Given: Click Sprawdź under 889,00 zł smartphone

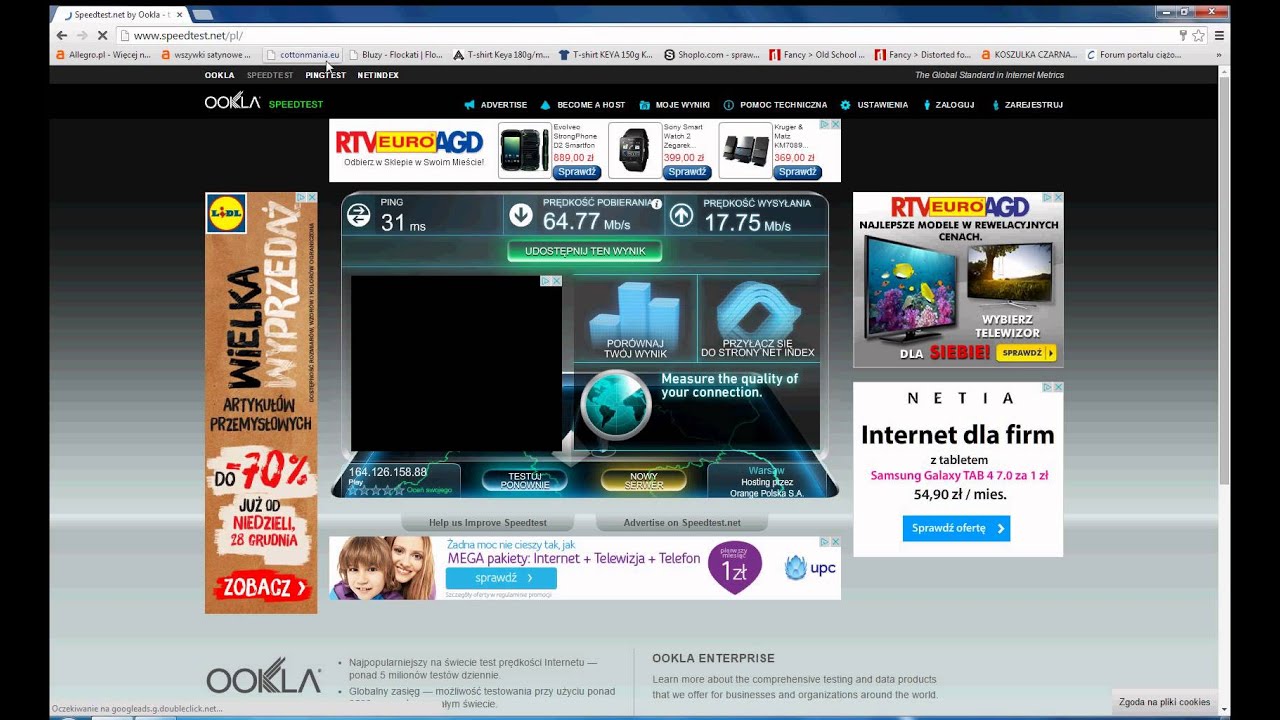Looking at the screenshot, I should click(x=577, y=172).
